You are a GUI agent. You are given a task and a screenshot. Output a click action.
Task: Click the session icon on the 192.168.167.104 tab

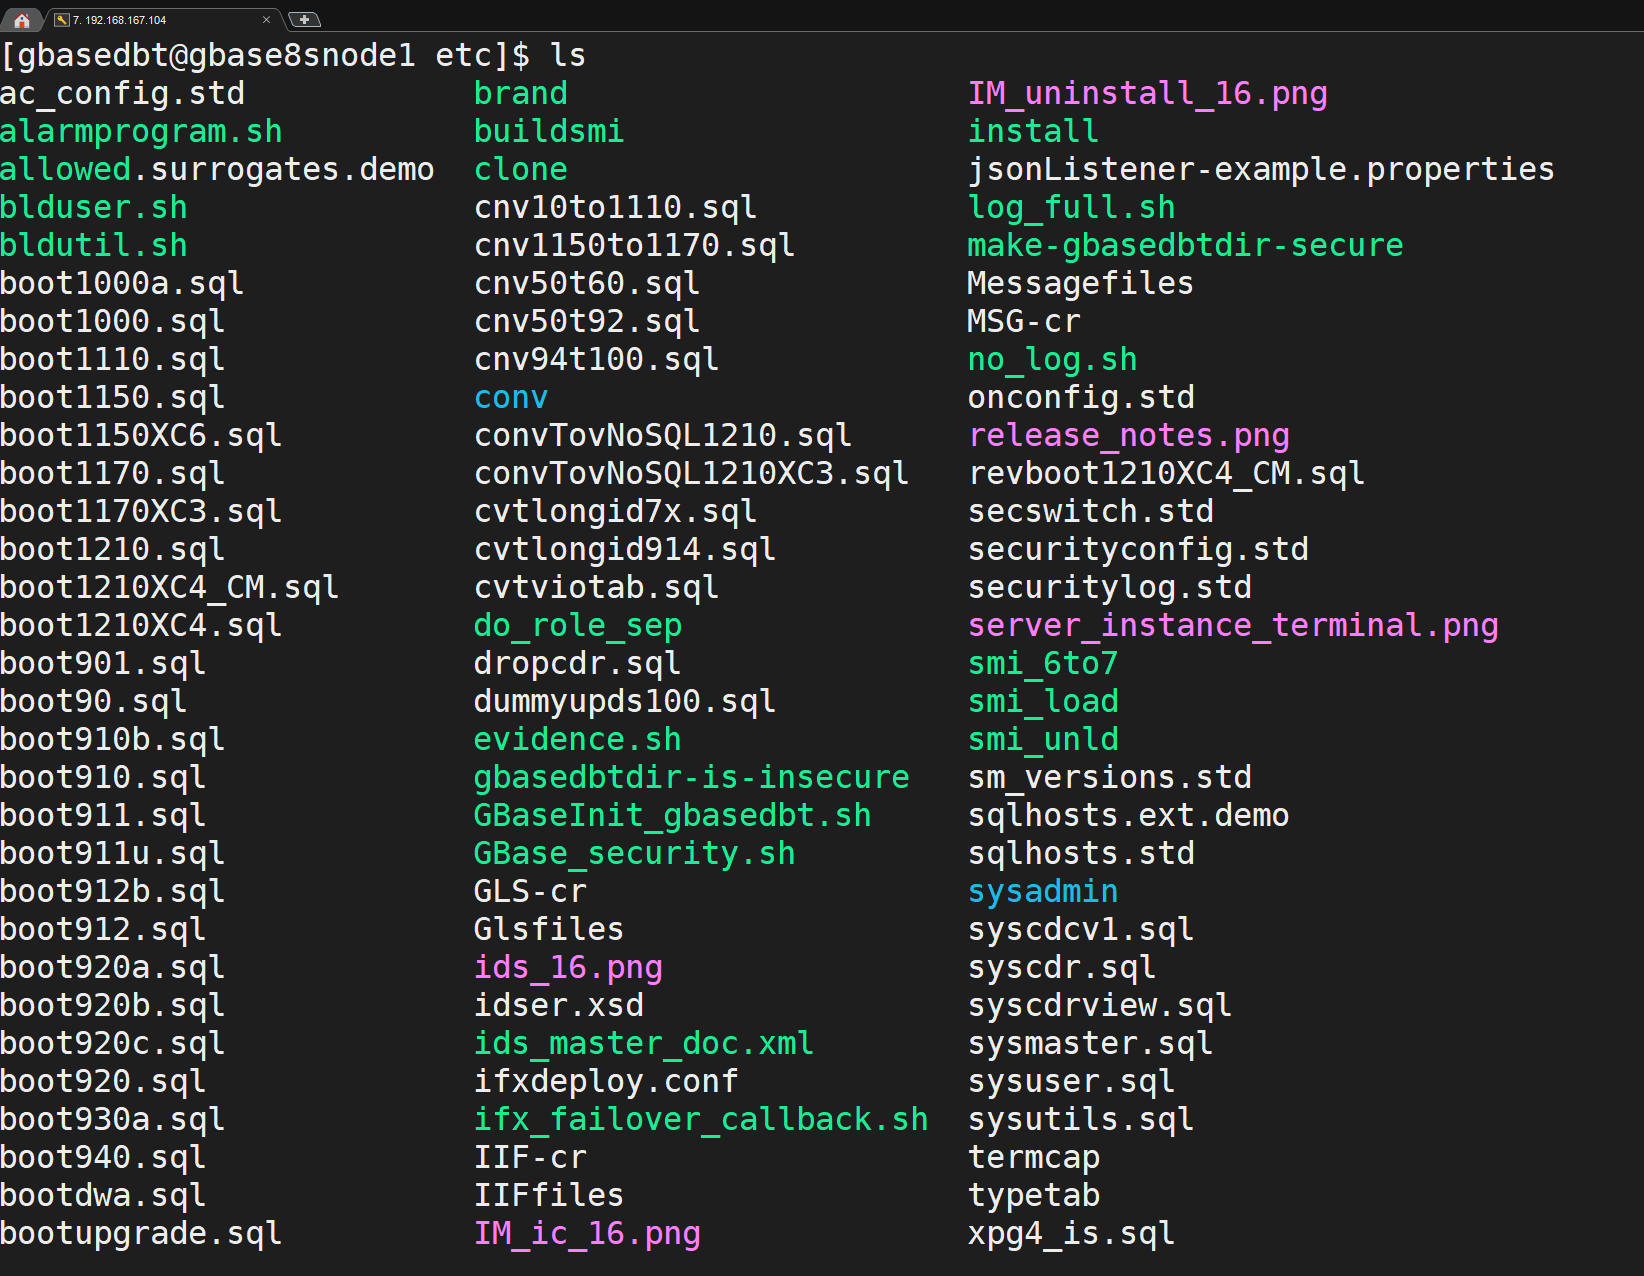(62, 20)
